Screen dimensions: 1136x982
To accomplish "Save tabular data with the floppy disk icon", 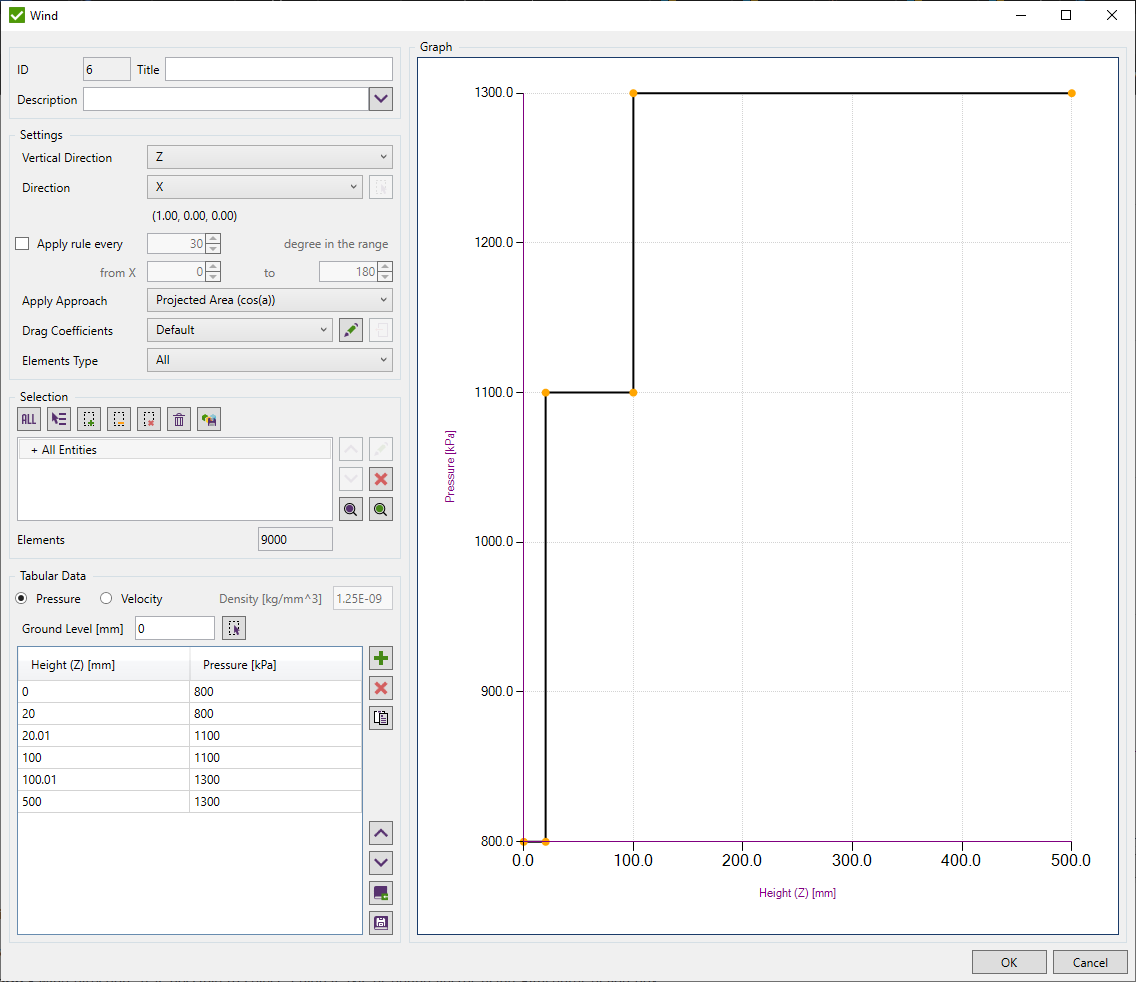I will pos(380,922).
